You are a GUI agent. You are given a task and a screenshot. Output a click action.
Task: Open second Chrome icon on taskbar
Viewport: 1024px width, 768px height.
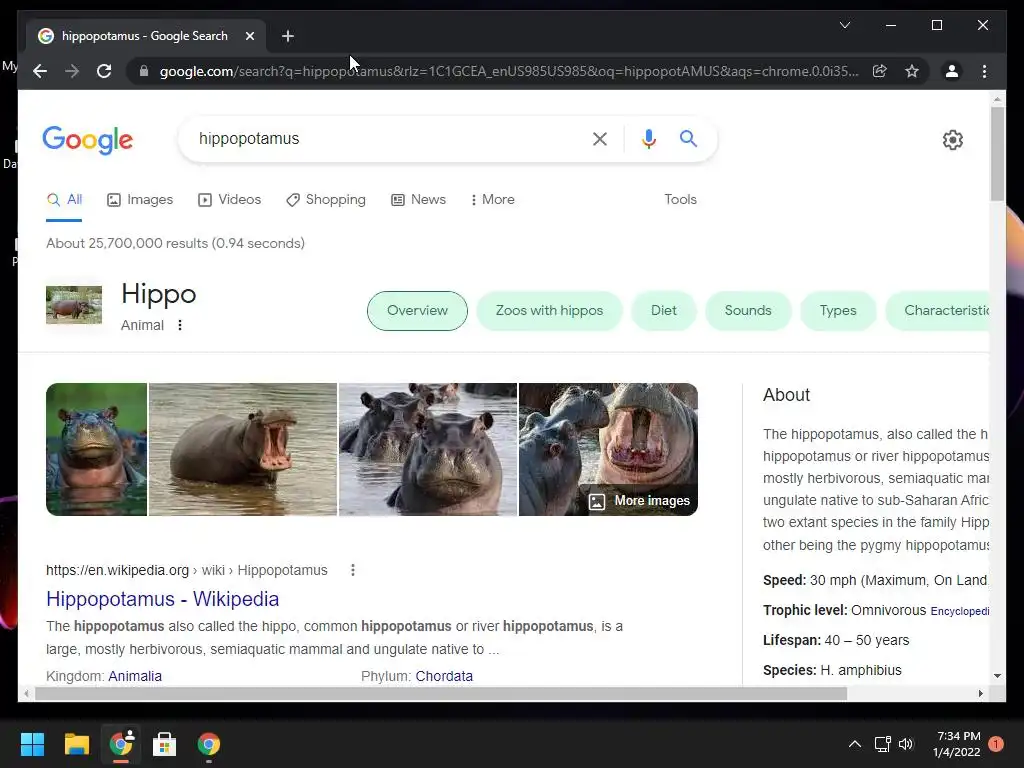(209, 744)
